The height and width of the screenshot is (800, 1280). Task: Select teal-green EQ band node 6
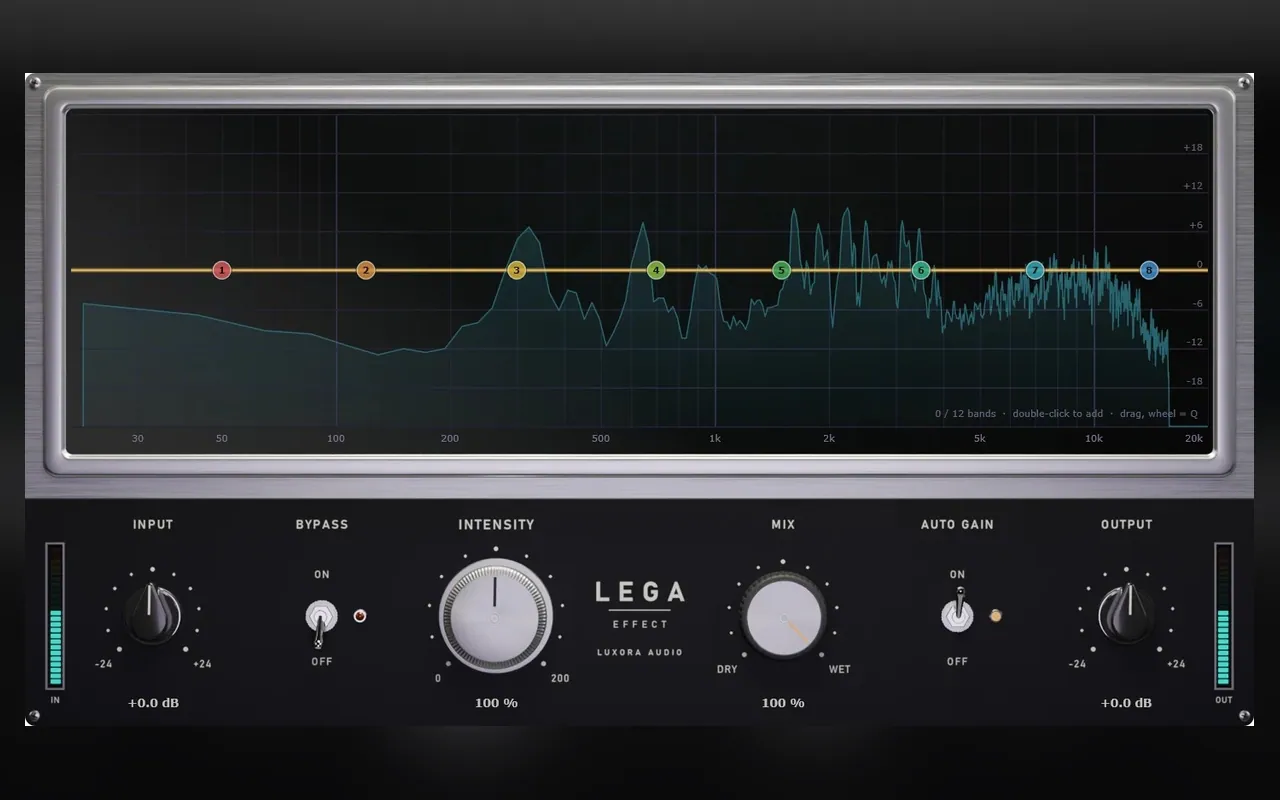pos(921,270)
